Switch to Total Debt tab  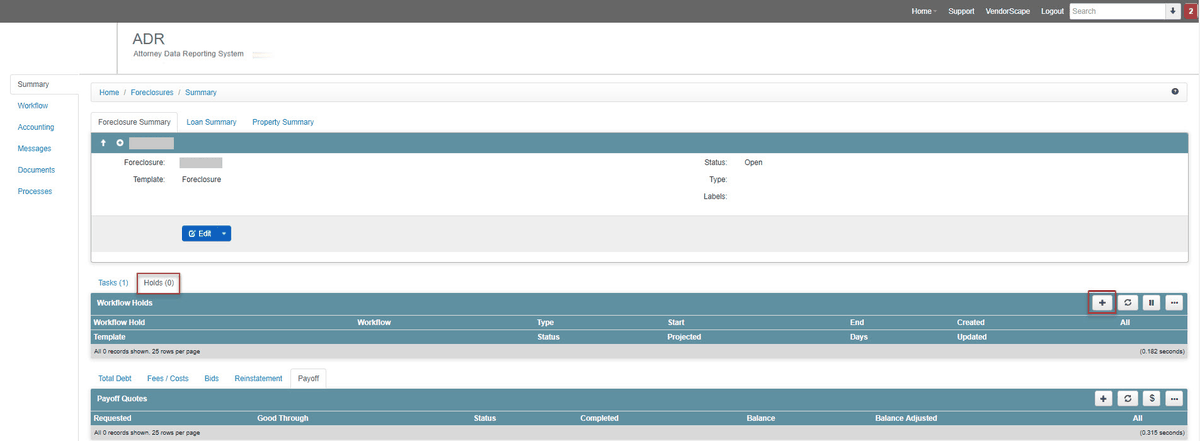pyautogui.click(x=115, y=379)
